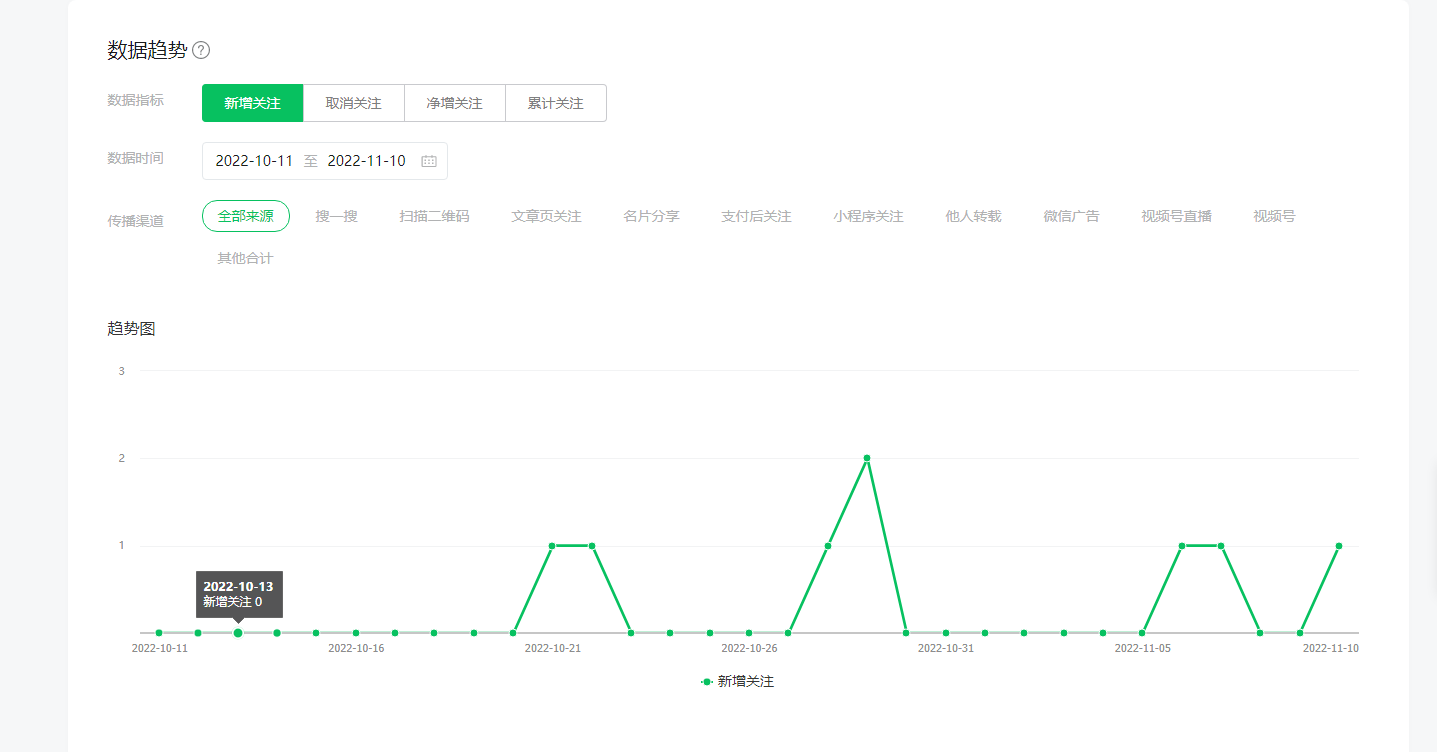Select the 视频号直播 channel
The height and width of the screenshot is (752, 1437).
[1176, 216]
